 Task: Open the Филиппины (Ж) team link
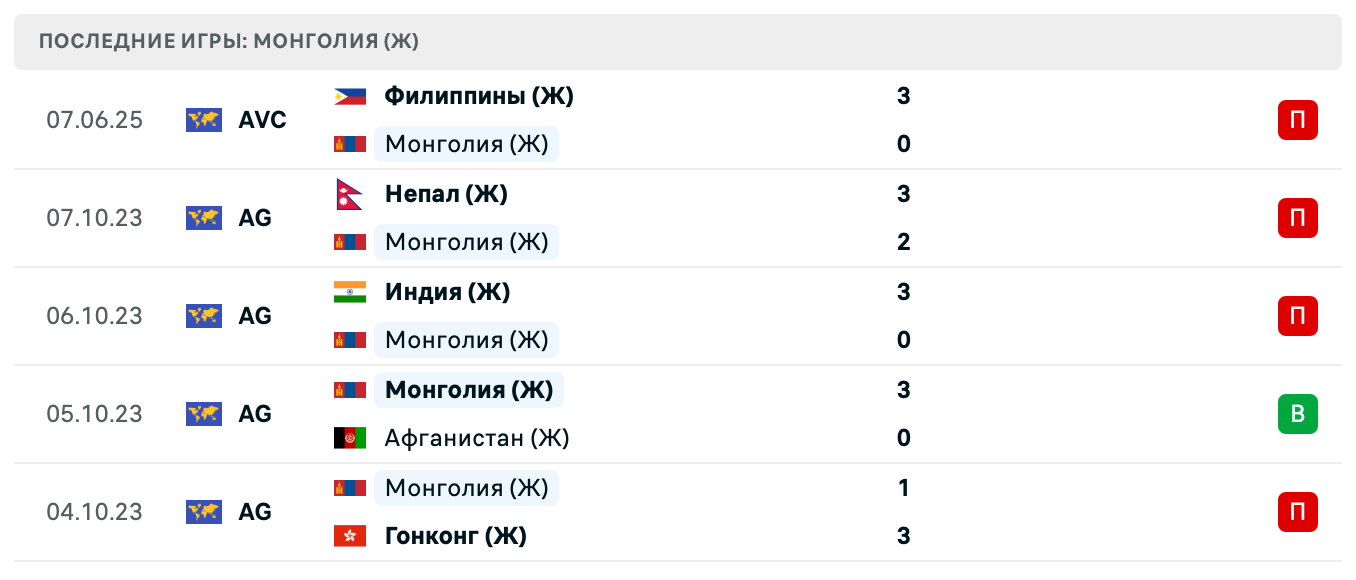479,96
